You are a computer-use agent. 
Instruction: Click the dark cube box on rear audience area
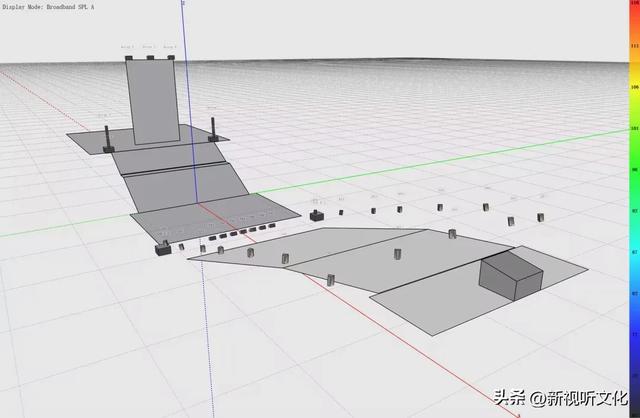[x=510, y=275]
